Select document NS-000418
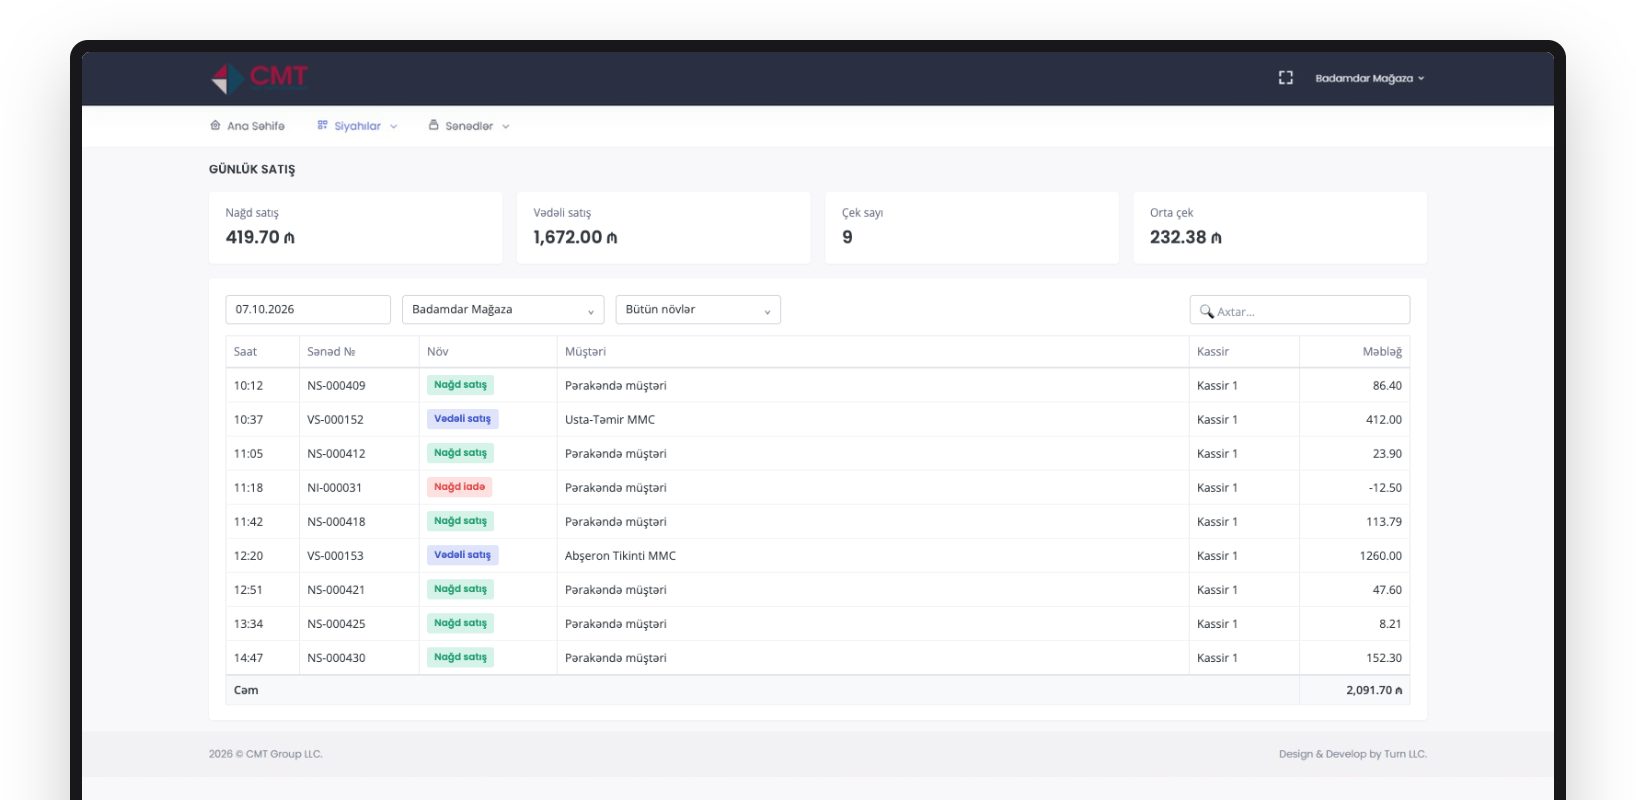The image size is (1636, 800). pos(336,522)
